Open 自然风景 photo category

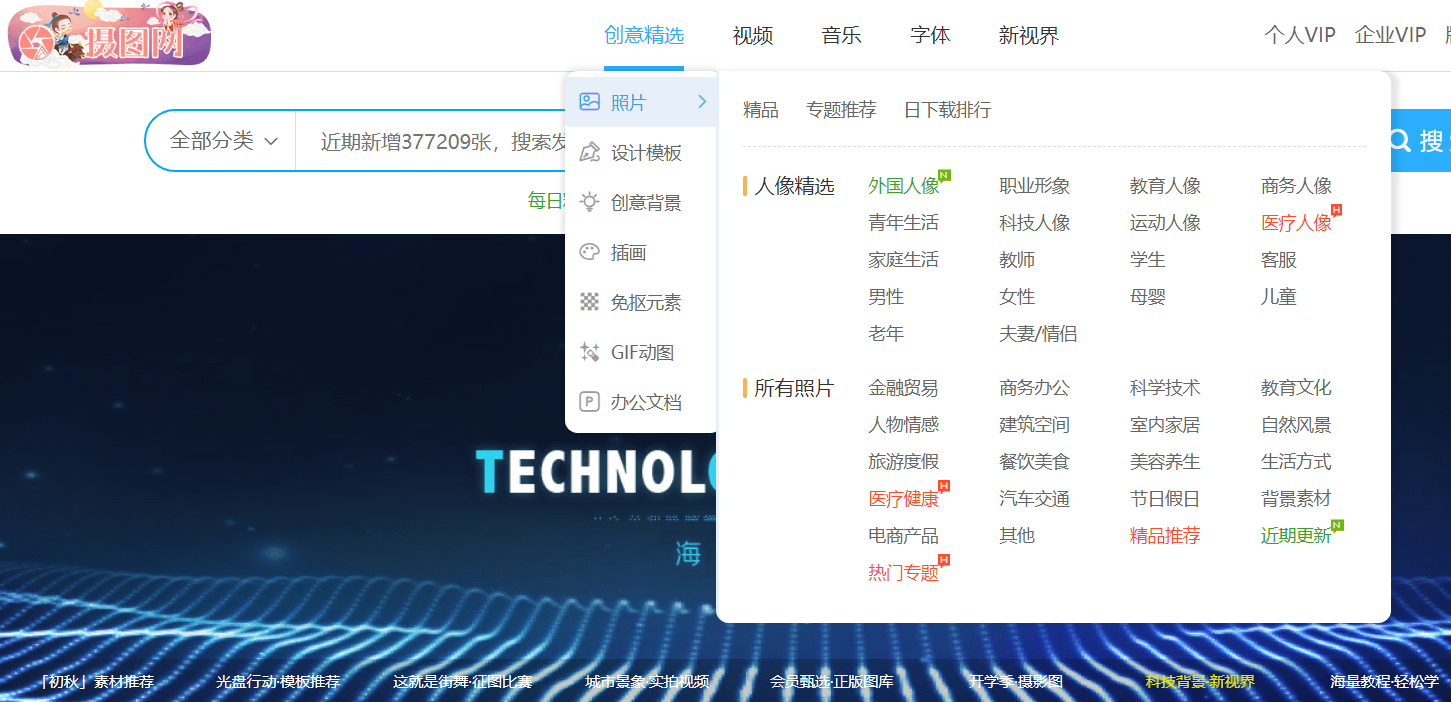1297,425
